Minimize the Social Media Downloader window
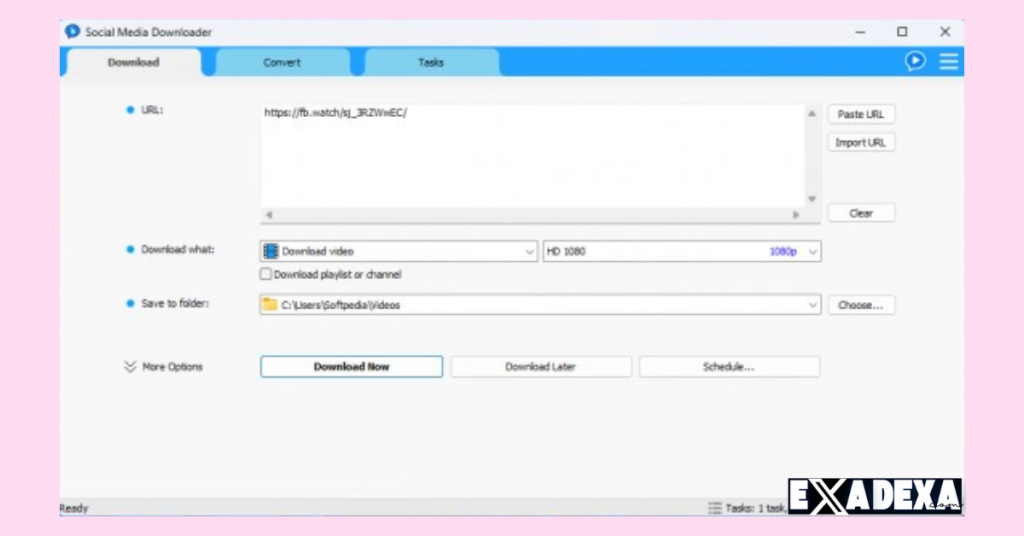Image resolution: width=1024 pixels, height=536 pixels. 860,32
